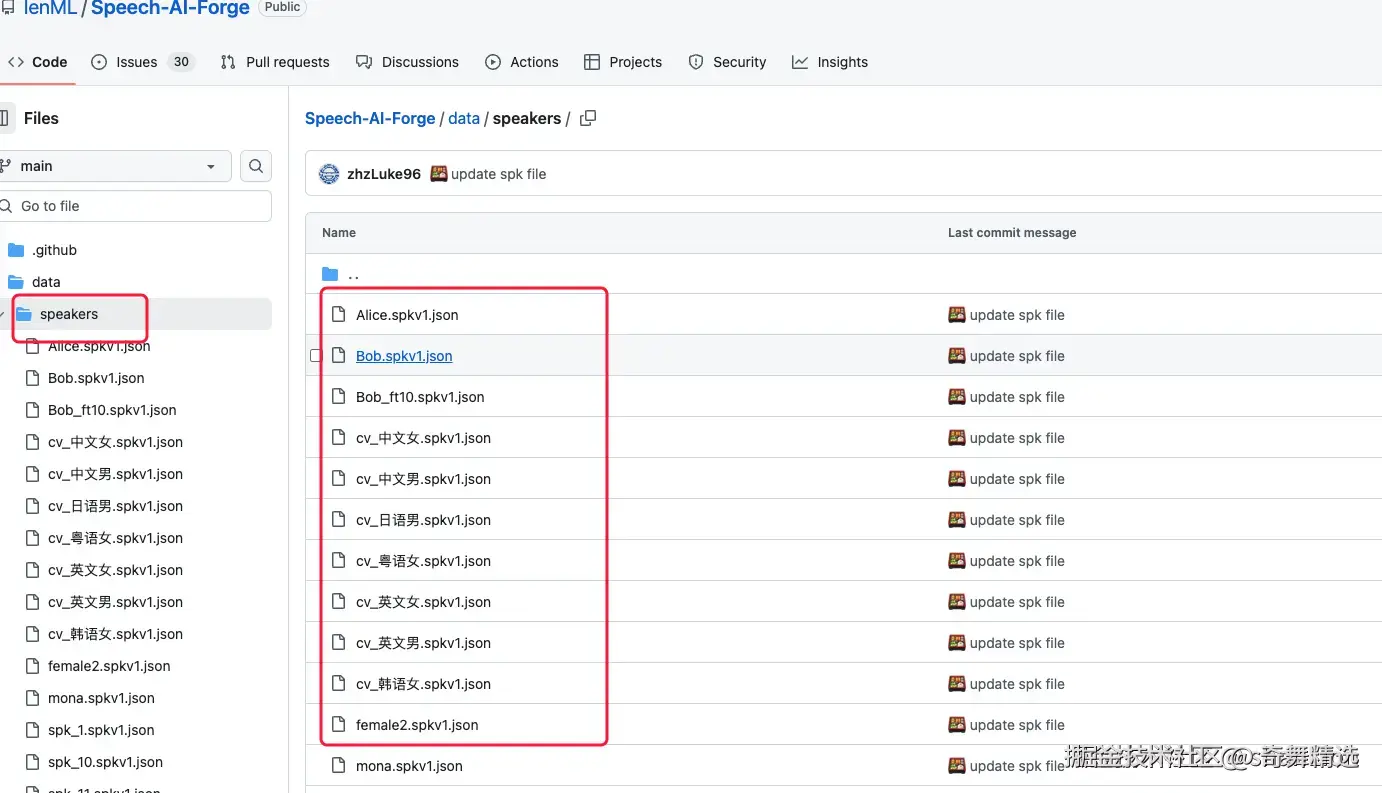Open cv_韩语女.spkv1.json in sidebar tree
1382x793 pixels.
coord(115,634)
